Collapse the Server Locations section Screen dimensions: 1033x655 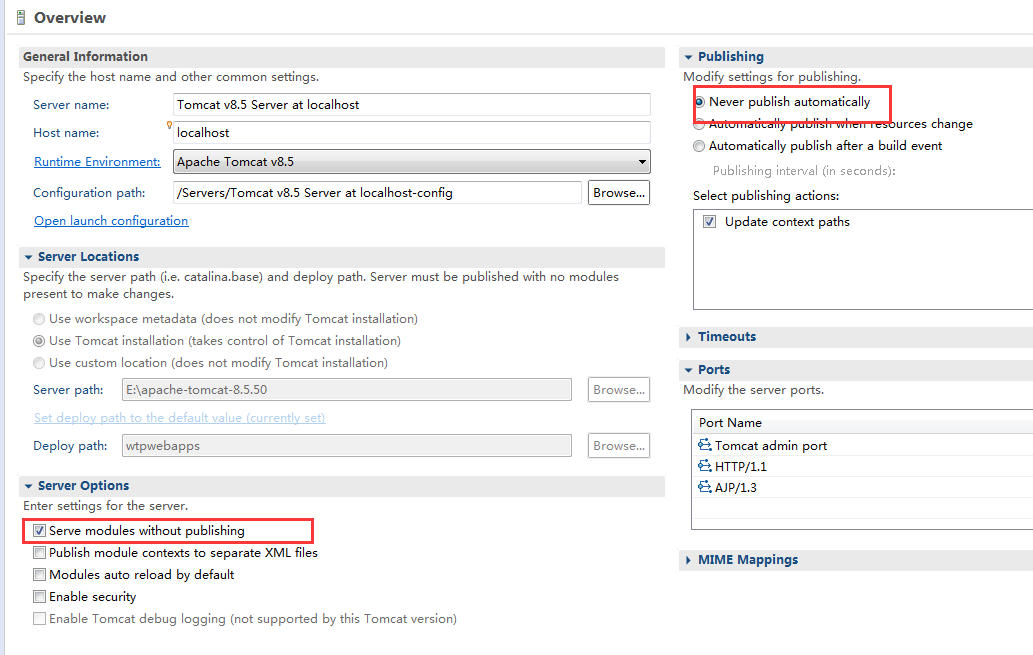29,257
